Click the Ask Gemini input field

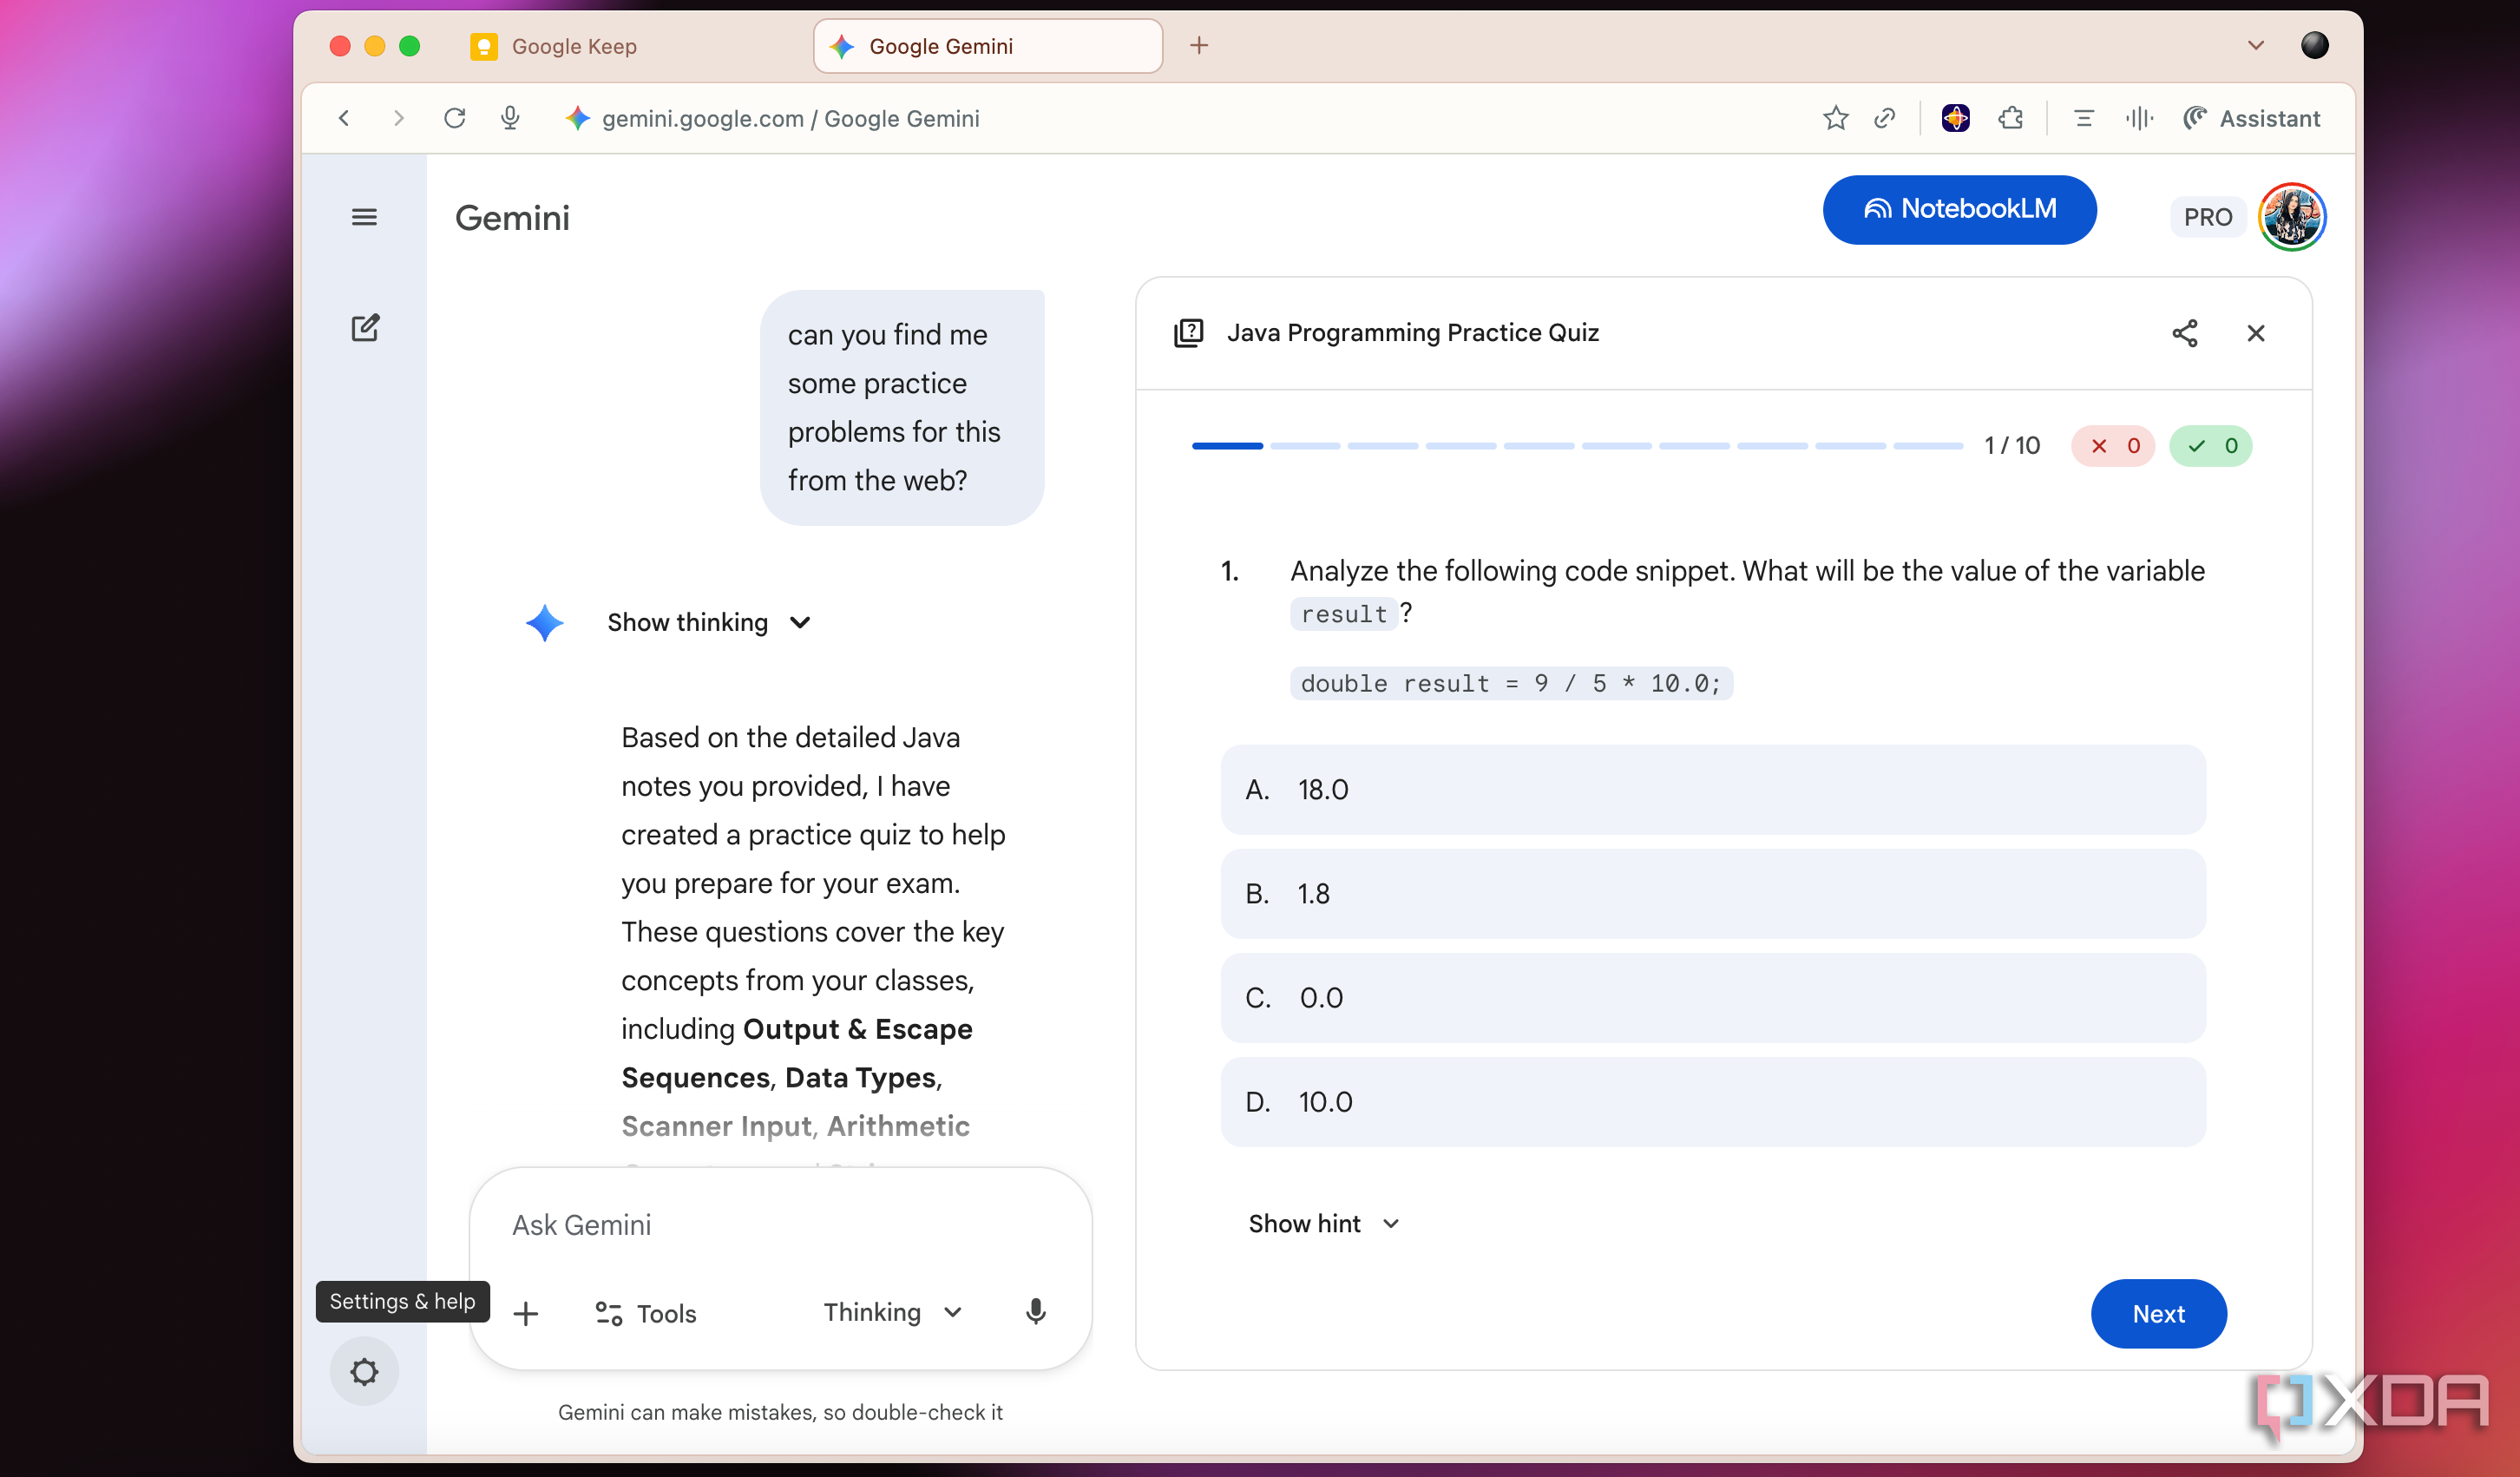(780, 1225)
